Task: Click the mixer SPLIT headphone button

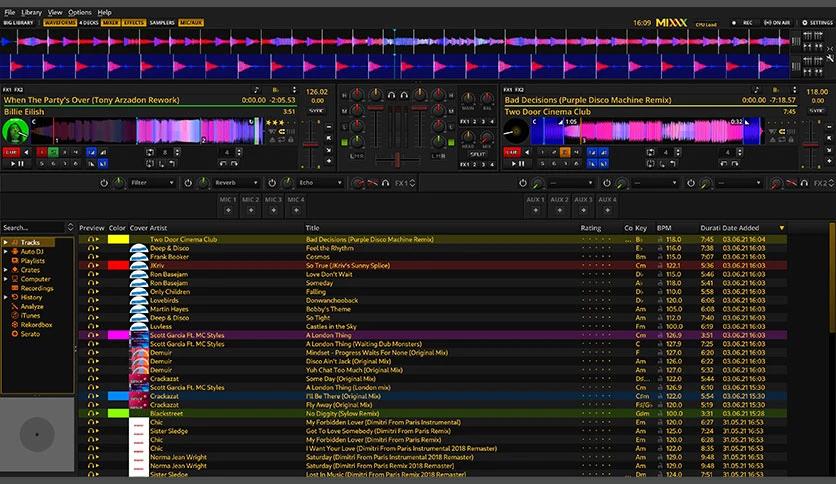Action: pyautogui.click(x=477, y=154)
